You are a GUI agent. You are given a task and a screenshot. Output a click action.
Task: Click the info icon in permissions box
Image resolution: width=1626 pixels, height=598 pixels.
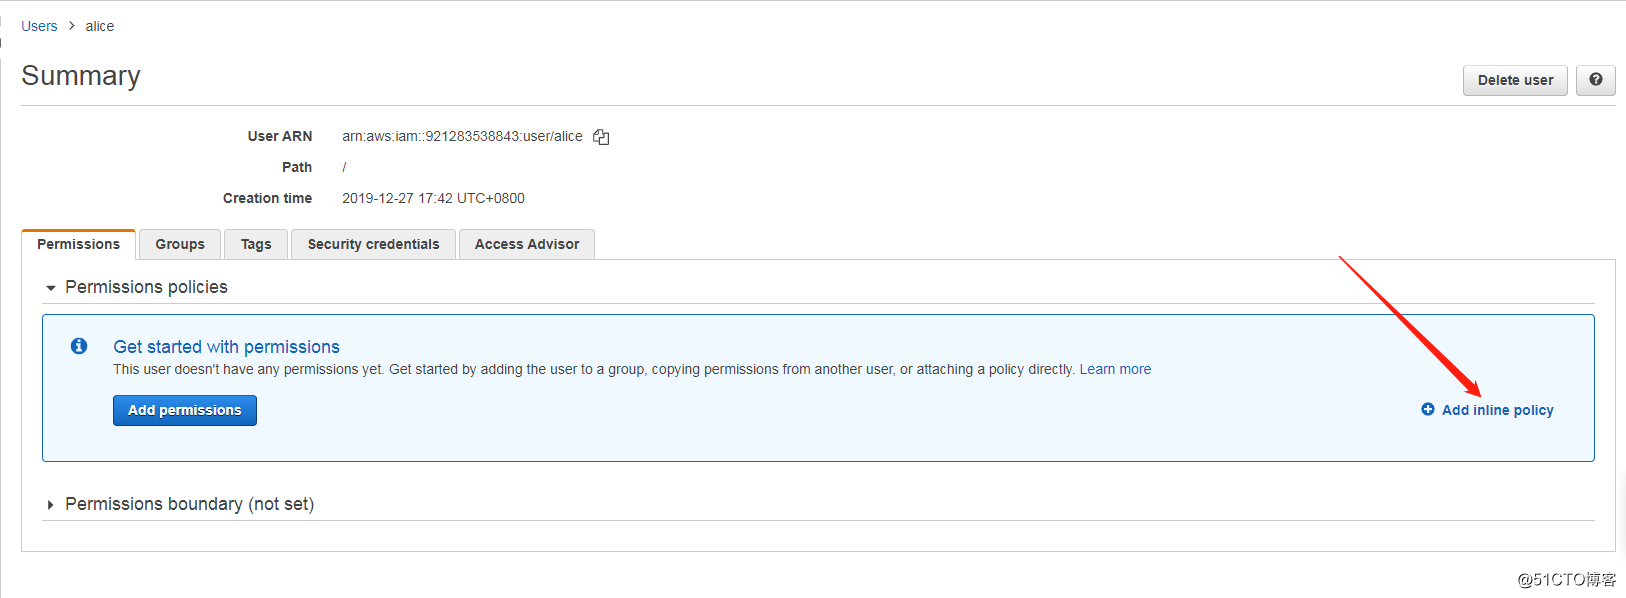(79, 346)
